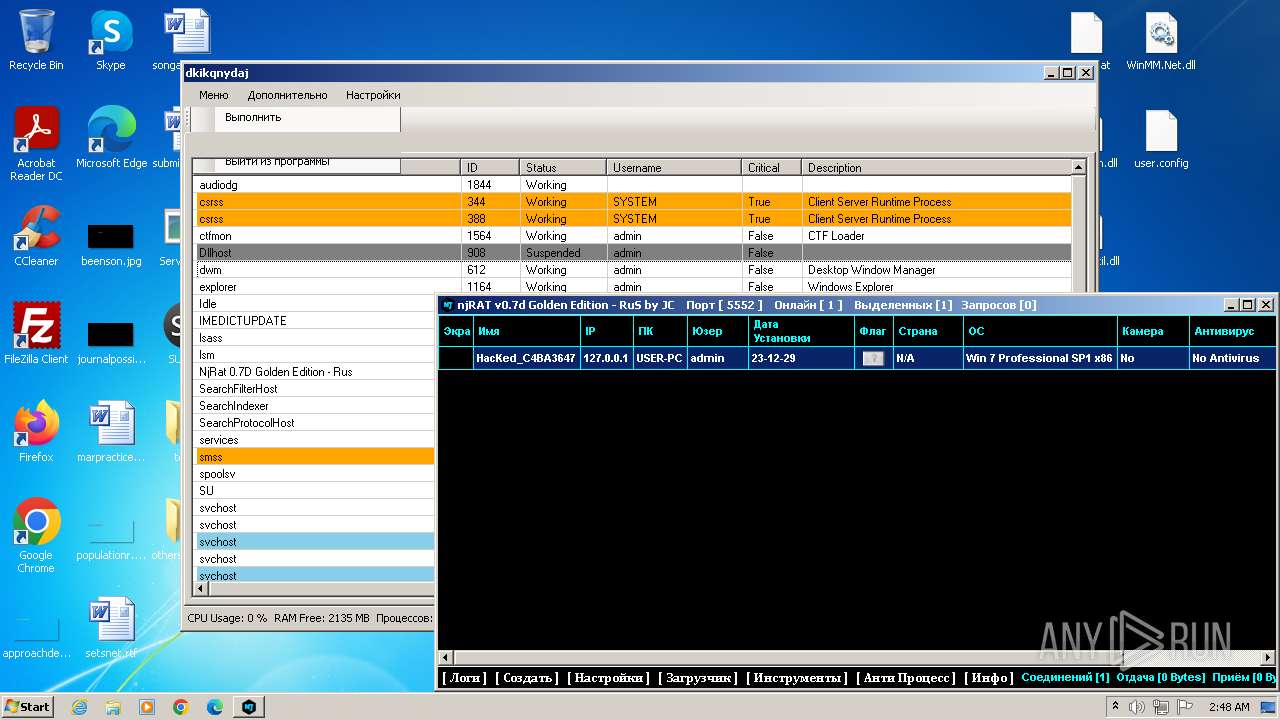Select audiodg process row
1280x720 pixels.
tap(632, 185)
